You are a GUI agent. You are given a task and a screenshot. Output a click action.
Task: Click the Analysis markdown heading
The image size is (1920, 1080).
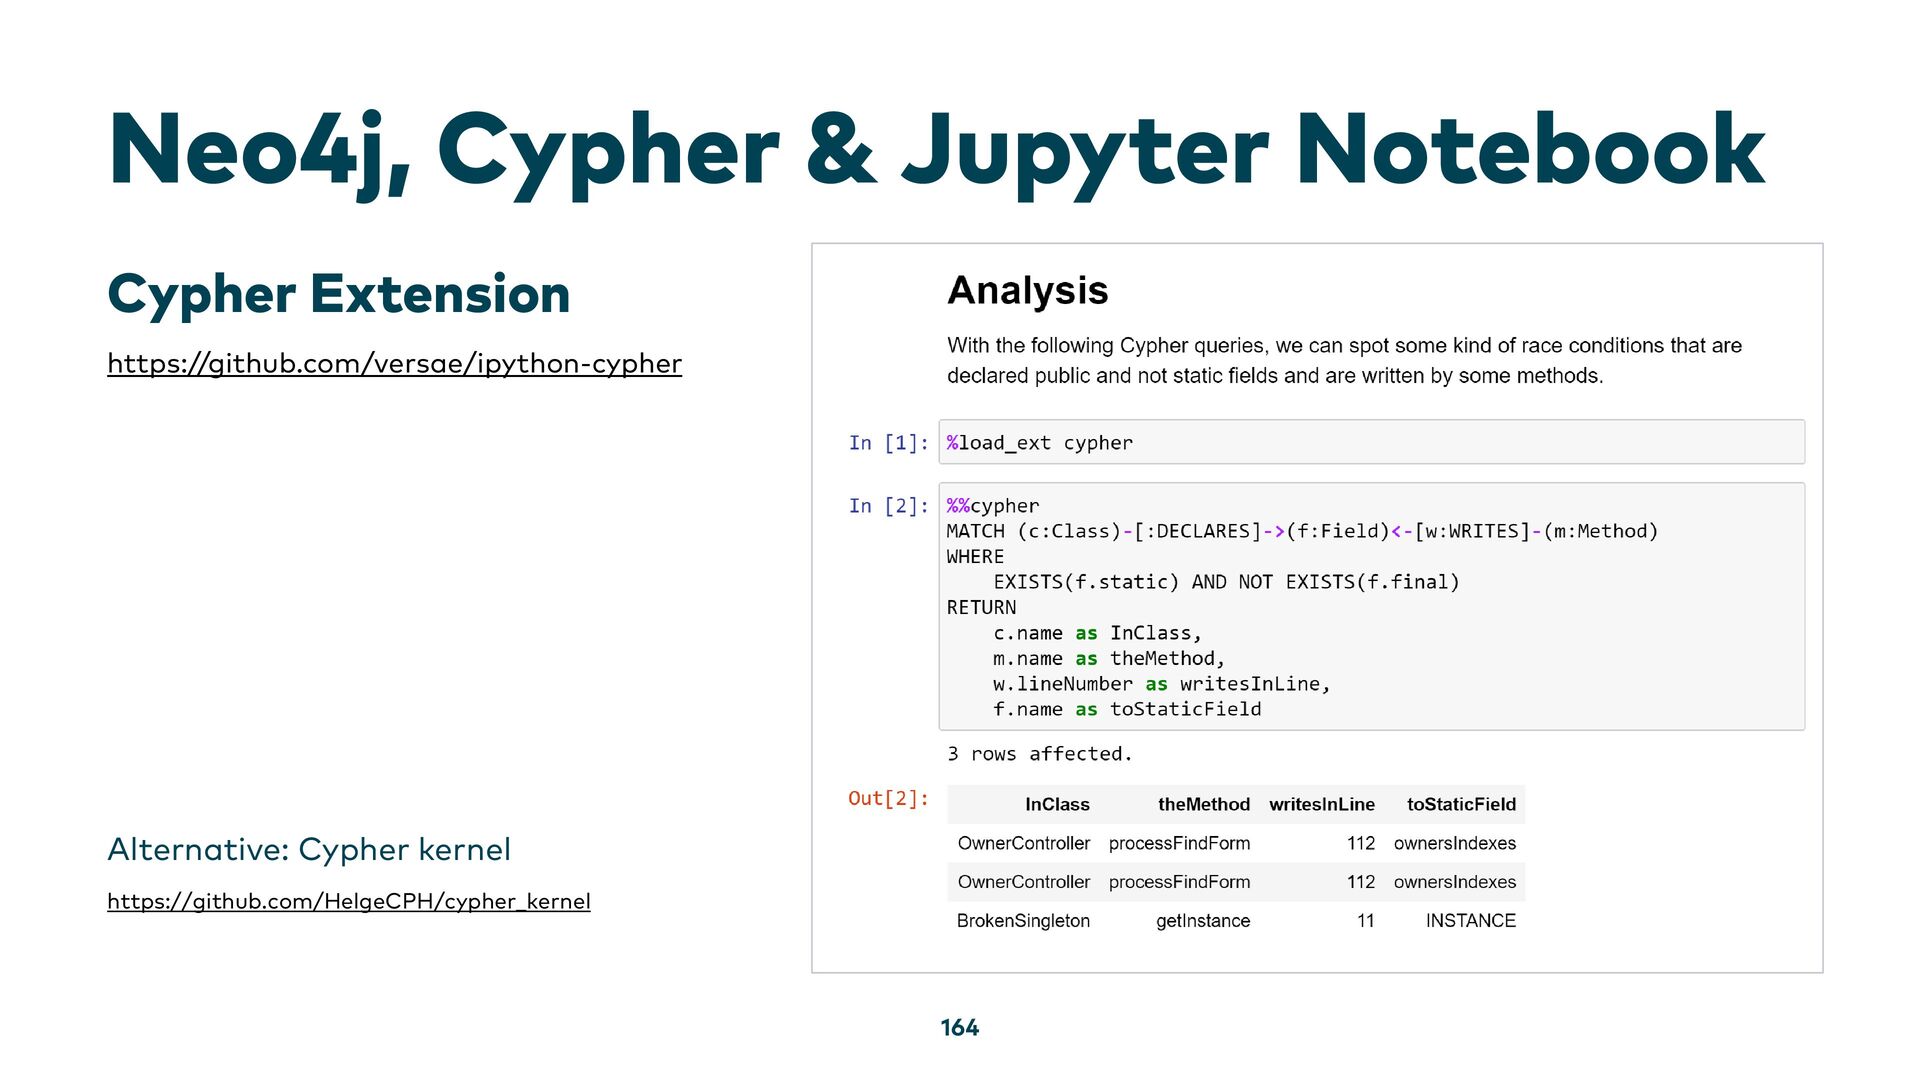(1027, 291)
